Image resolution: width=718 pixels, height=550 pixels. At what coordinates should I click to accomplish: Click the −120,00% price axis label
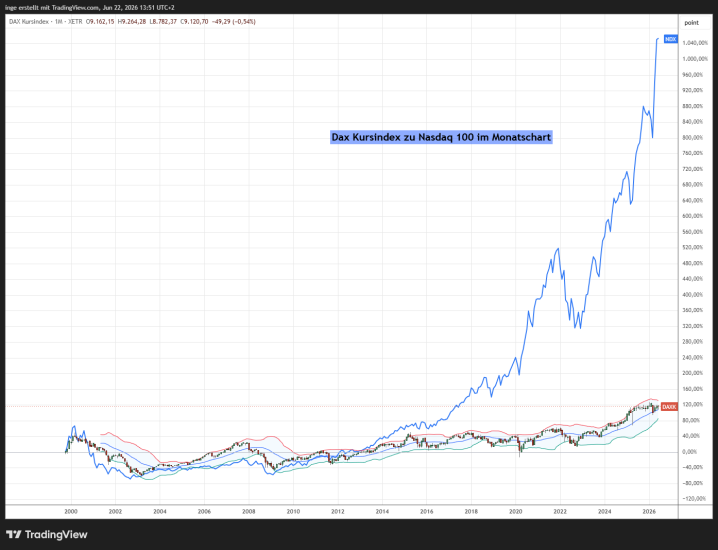tap(694, 499)
